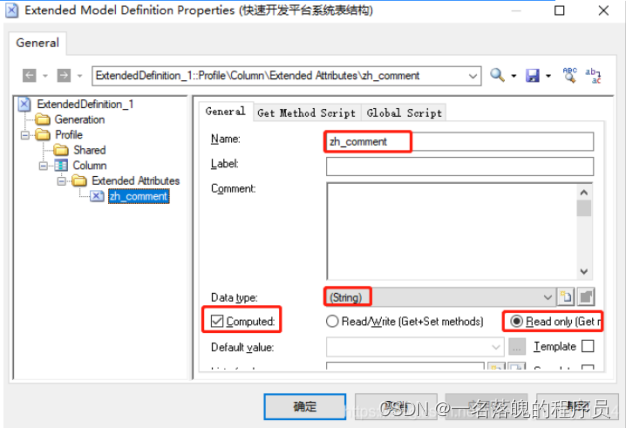Click the Shared folder icon
626x428 pixels.
click(61, 150)
